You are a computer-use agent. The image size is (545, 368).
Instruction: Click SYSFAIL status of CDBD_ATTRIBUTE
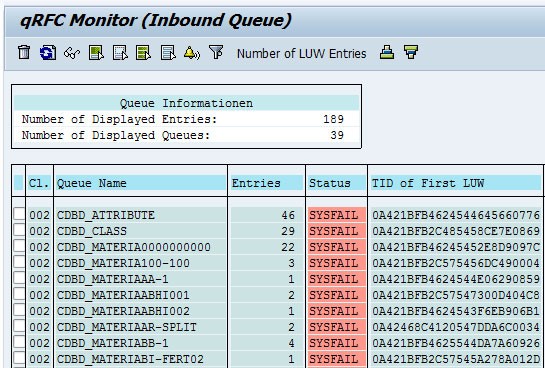point(334,215)
